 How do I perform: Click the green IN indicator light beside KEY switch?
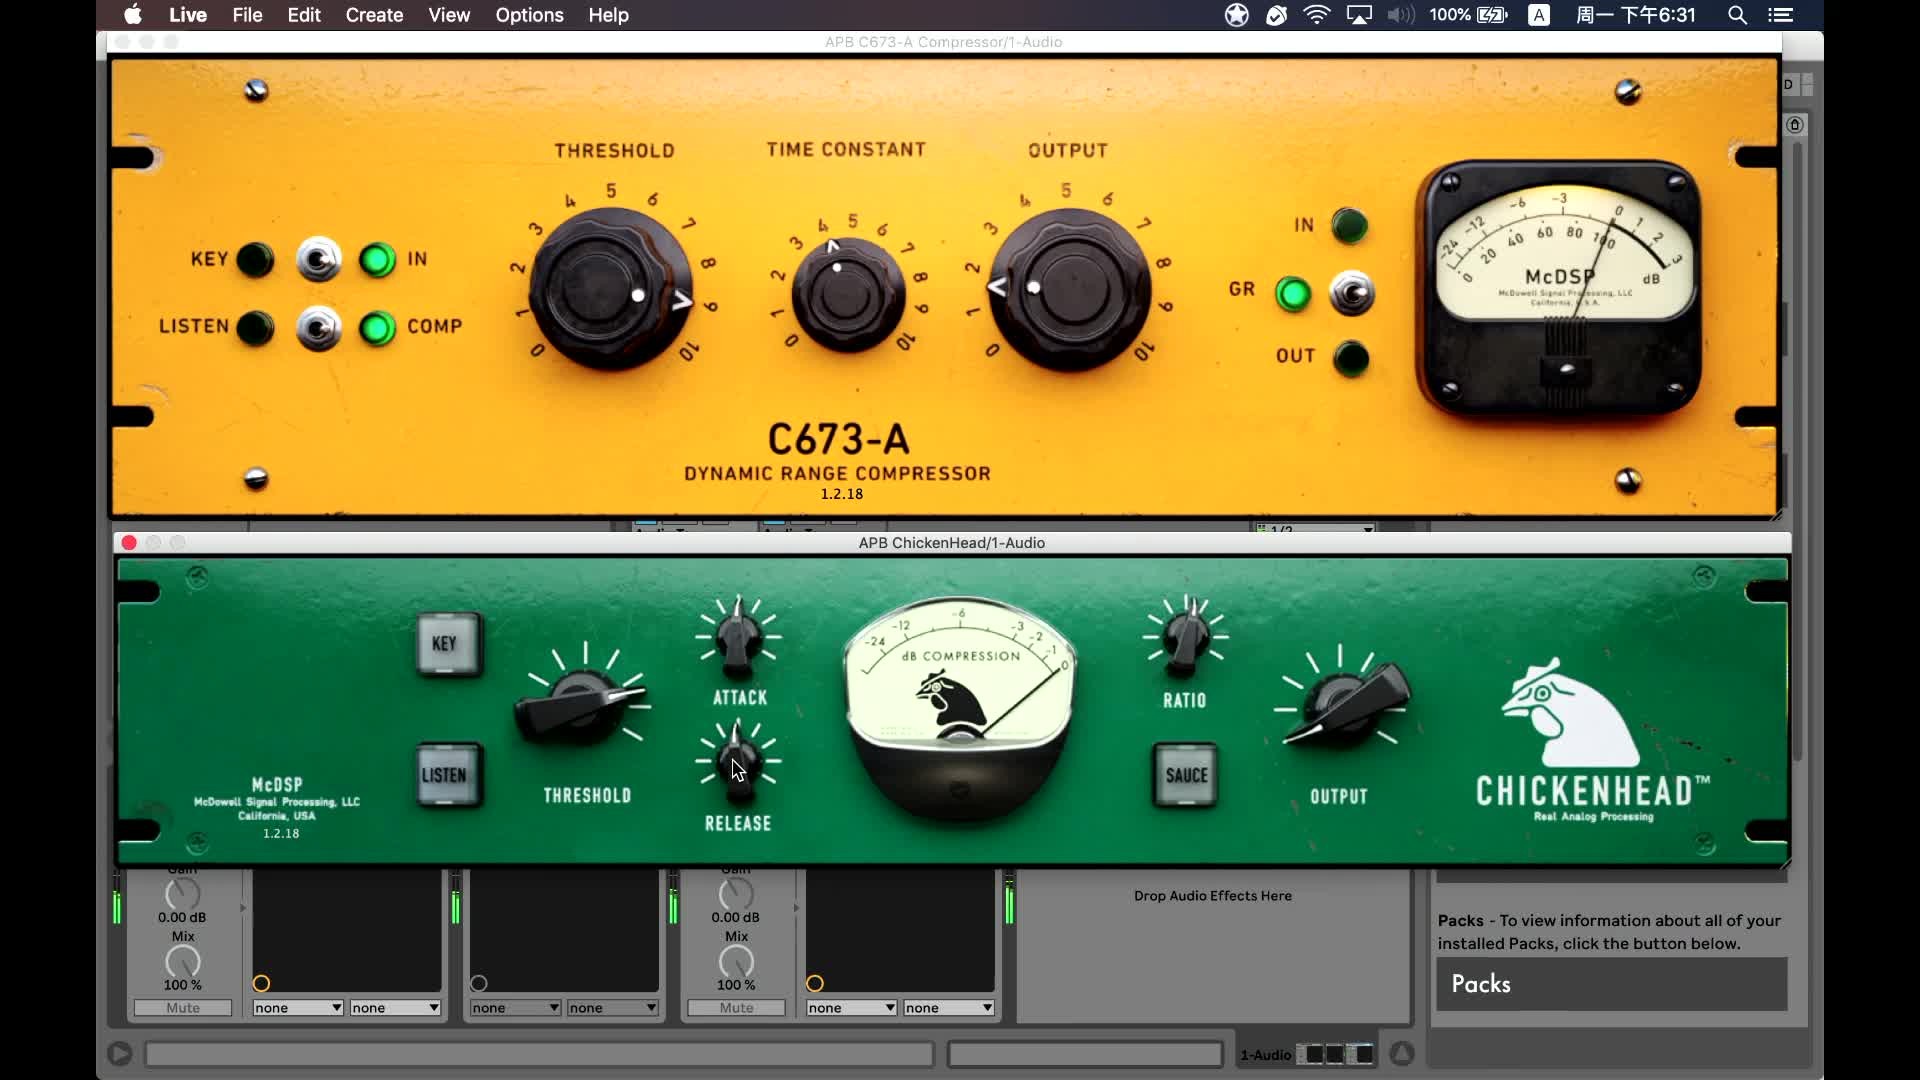[377, 260]
